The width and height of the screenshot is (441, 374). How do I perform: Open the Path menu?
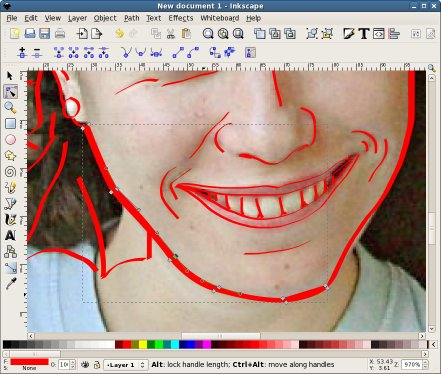point(132,18)
